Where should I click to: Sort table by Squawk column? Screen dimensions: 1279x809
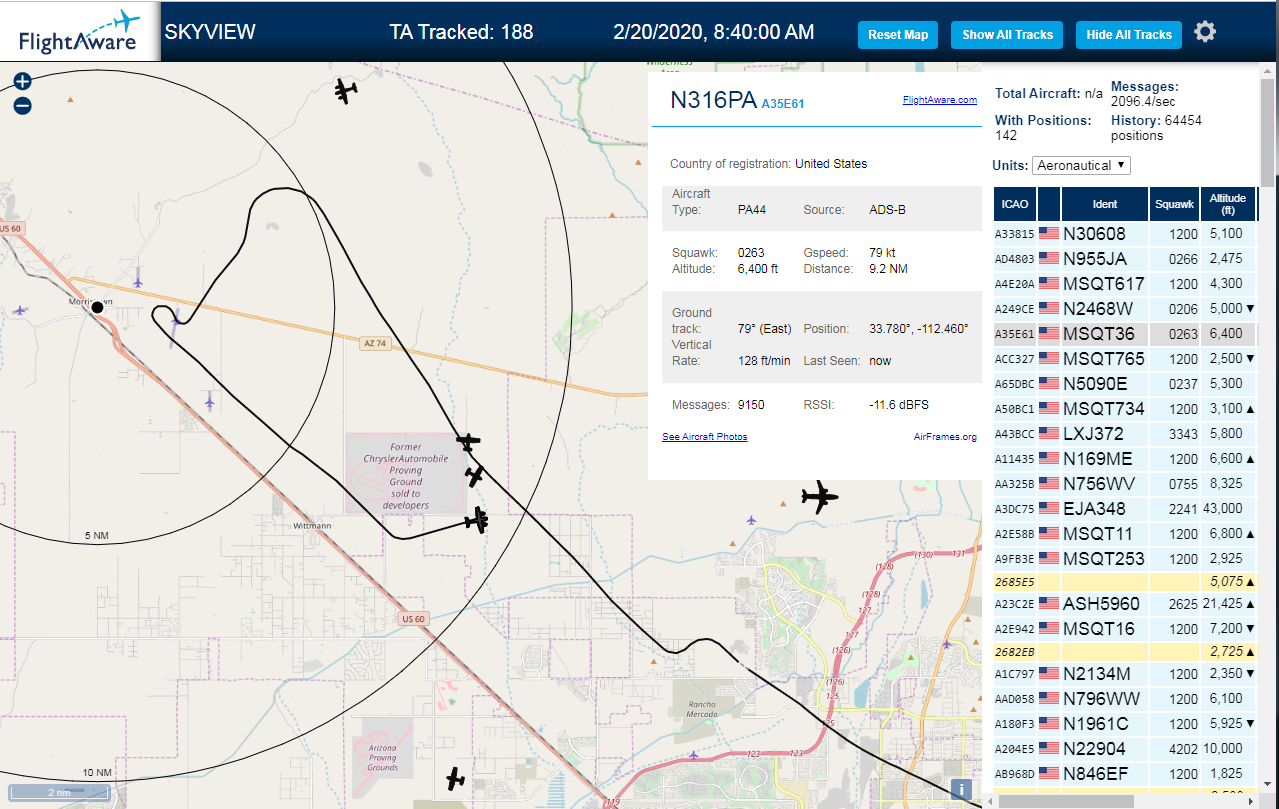click(1174, 204)
